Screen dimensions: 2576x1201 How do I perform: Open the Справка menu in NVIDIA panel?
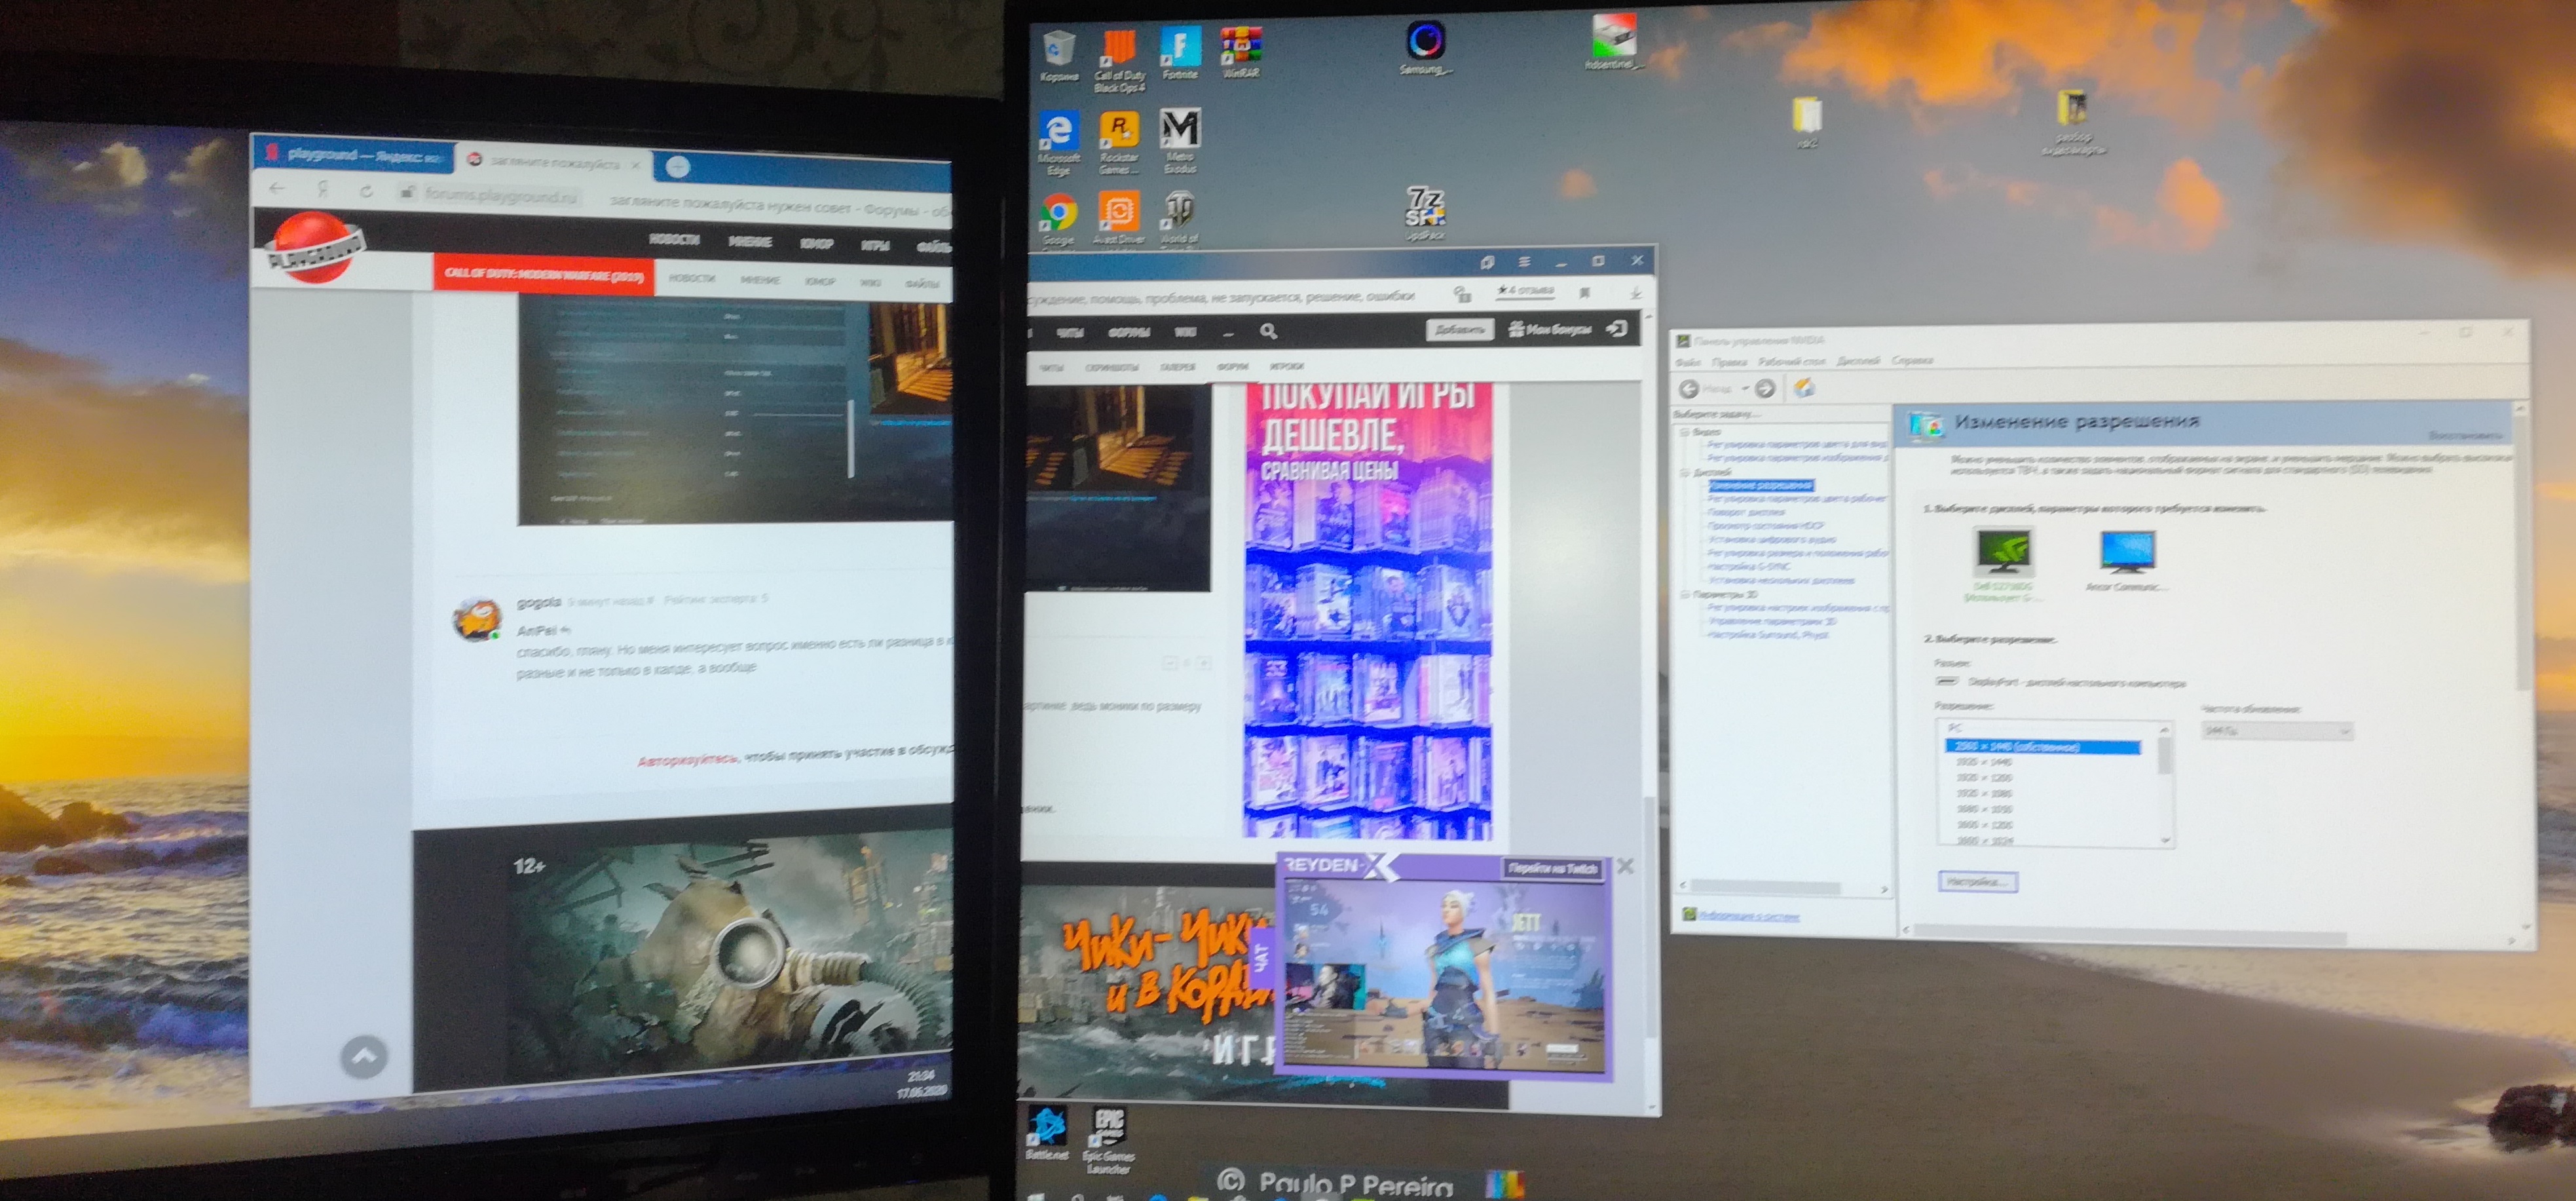[x=1912, y=361]
